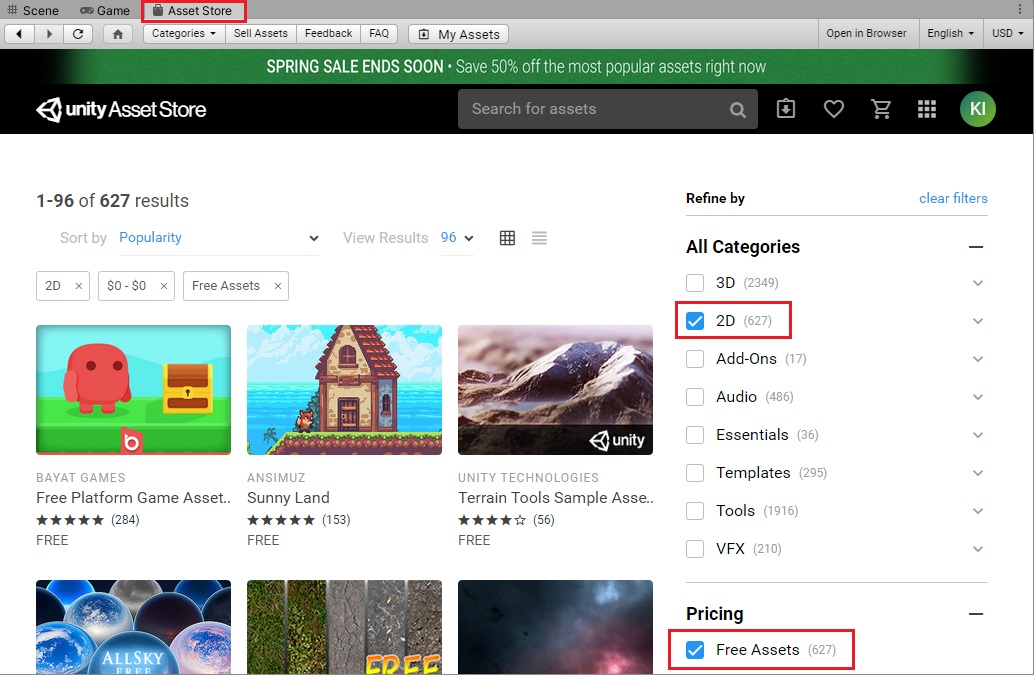Remove the 2D filter tag
1035x677 pixels.
tap(79, 286)
